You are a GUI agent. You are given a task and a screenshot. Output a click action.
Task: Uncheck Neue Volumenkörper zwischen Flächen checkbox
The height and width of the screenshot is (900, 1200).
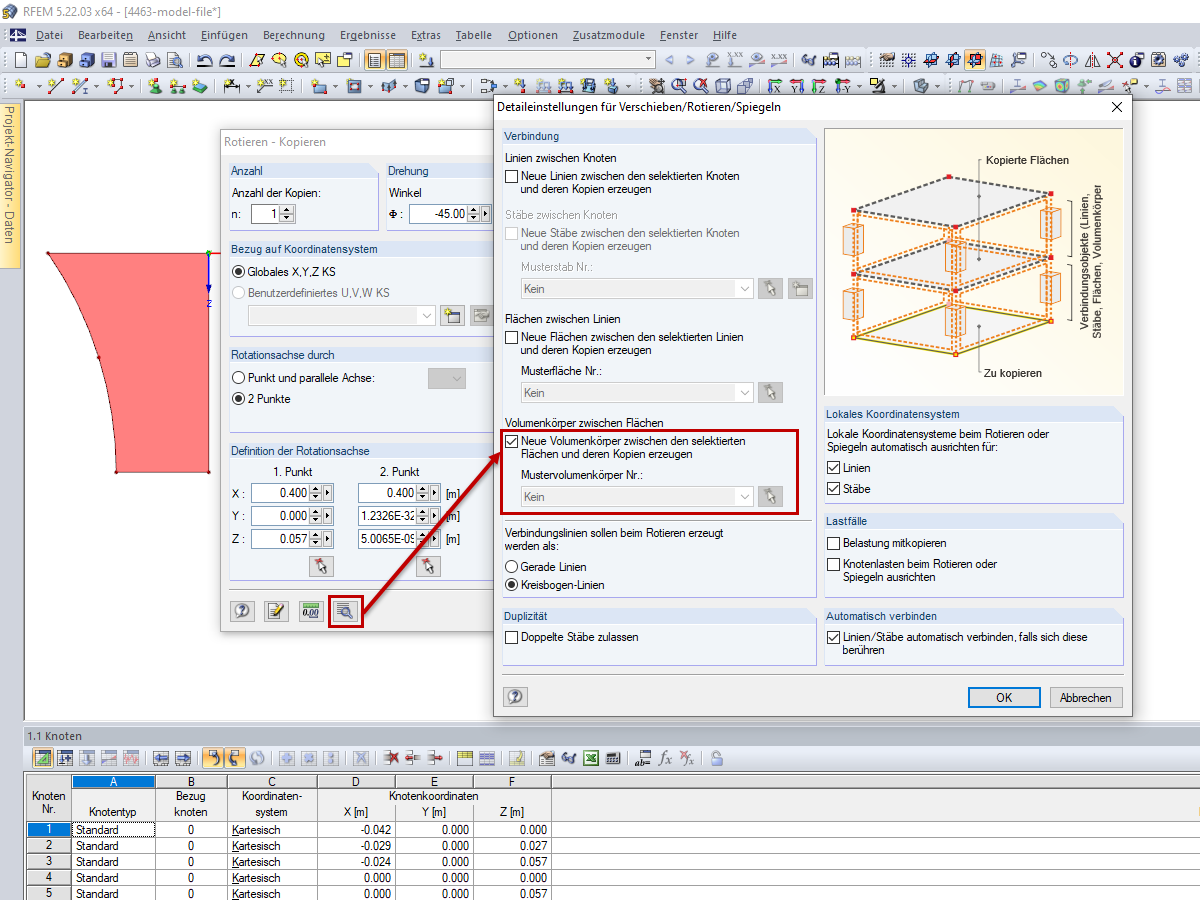coord(512,441)
